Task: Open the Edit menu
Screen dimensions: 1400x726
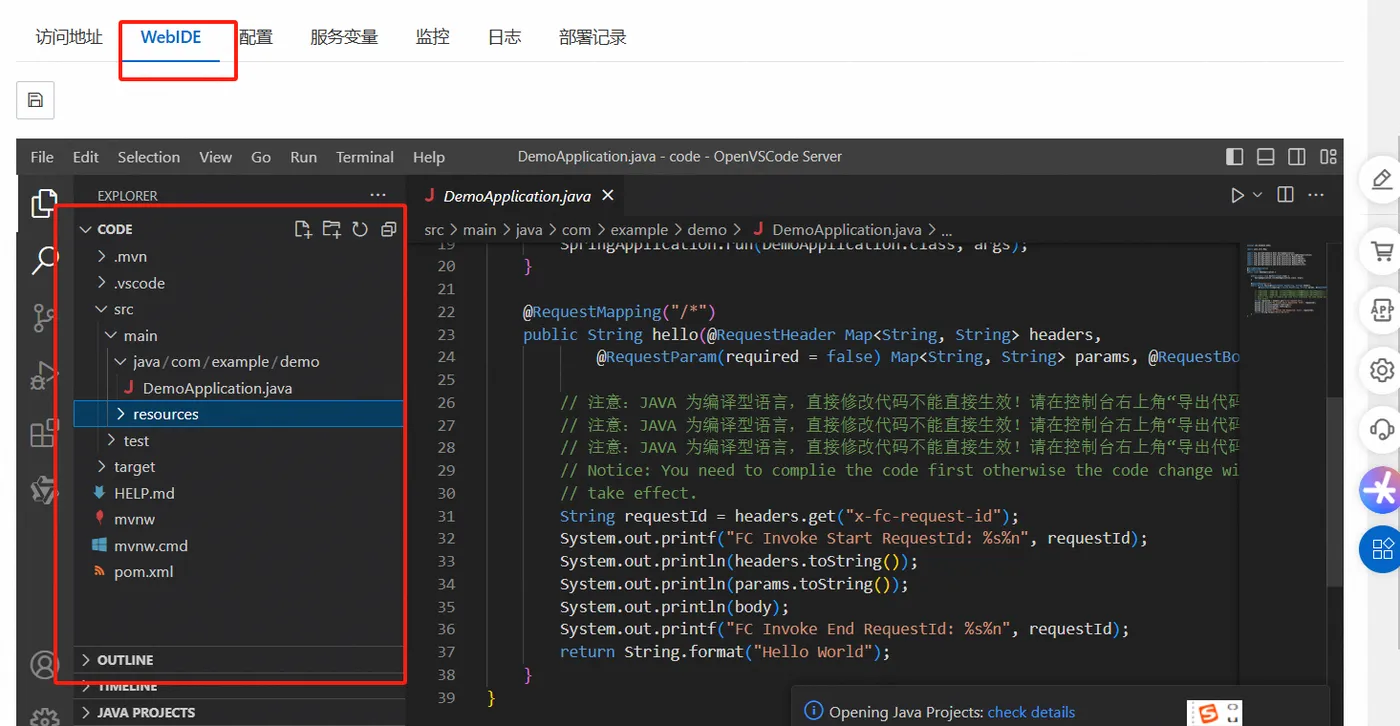Action: [x=86, y=157]
